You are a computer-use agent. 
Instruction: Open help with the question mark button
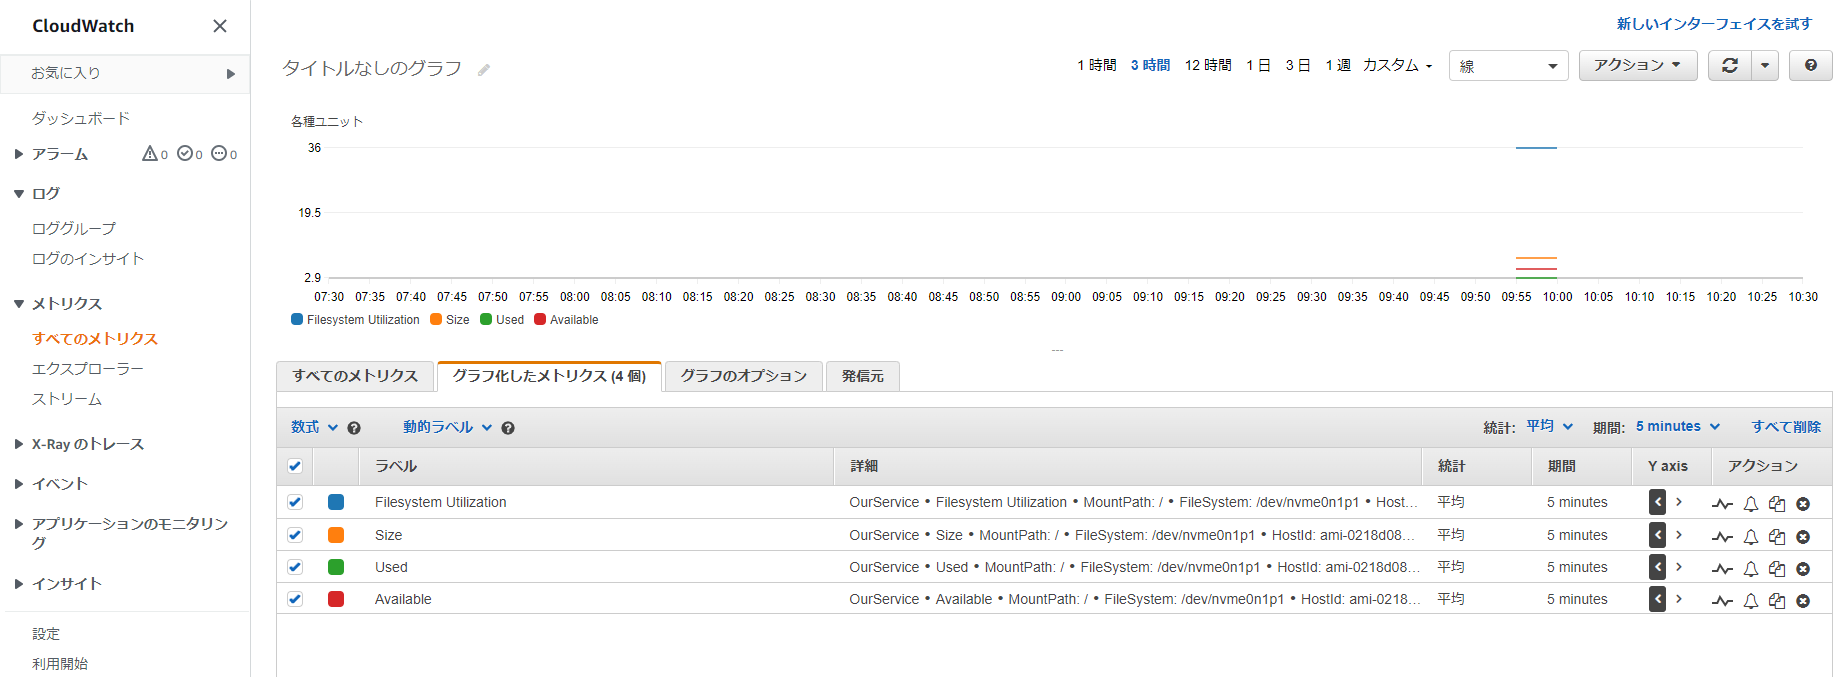pyautogui.click(x=1810, y=66)
